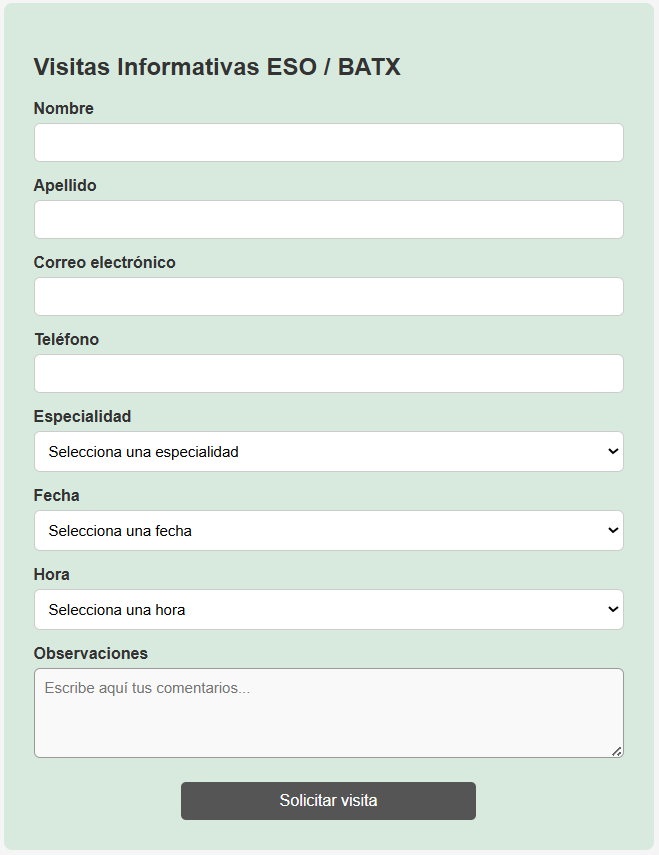Open the 'Selecciona una hora' combo box
This screenshot has height=855, width=659.
(328, 610)
